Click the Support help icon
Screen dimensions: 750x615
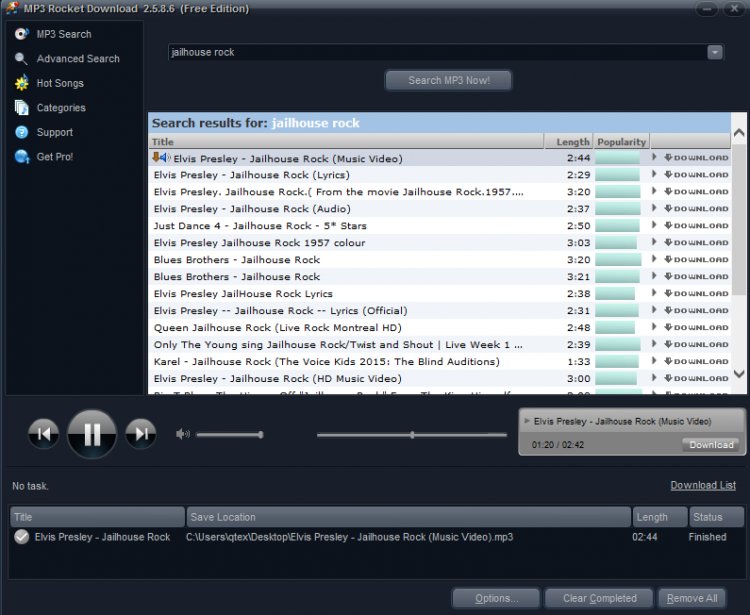tap(22, 132)
